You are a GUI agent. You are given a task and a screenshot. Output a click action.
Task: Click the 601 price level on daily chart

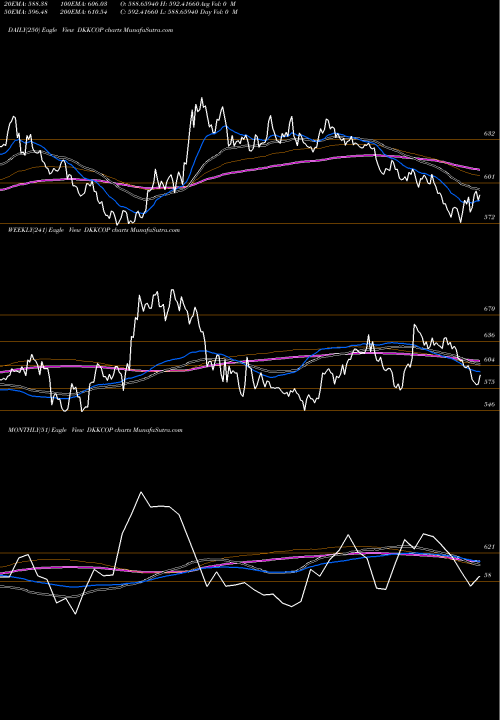(489, 176)
